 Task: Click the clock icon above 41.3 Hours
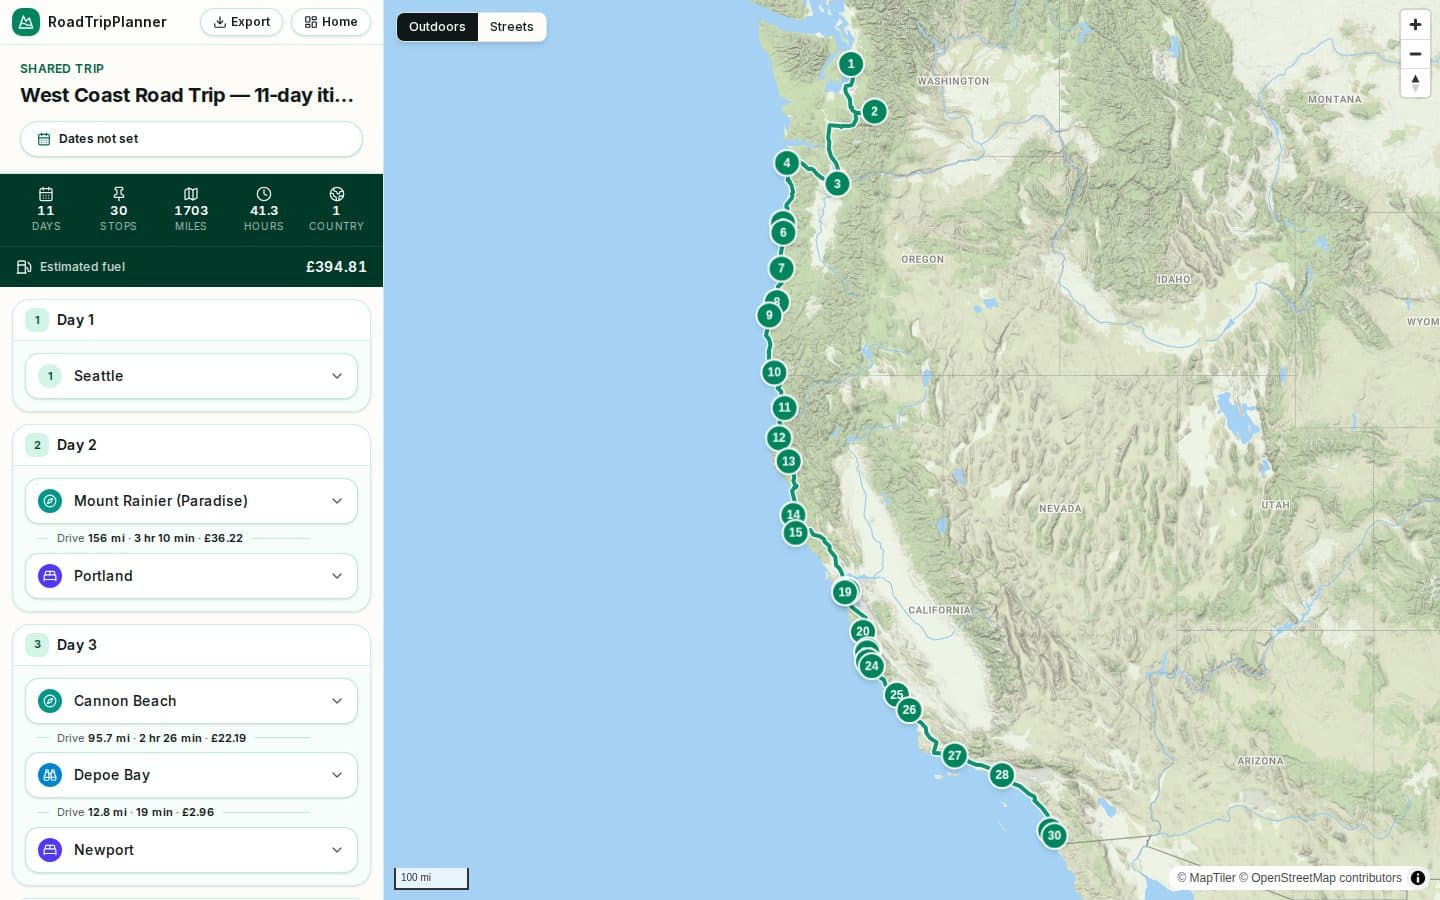(x=264, y=194)
